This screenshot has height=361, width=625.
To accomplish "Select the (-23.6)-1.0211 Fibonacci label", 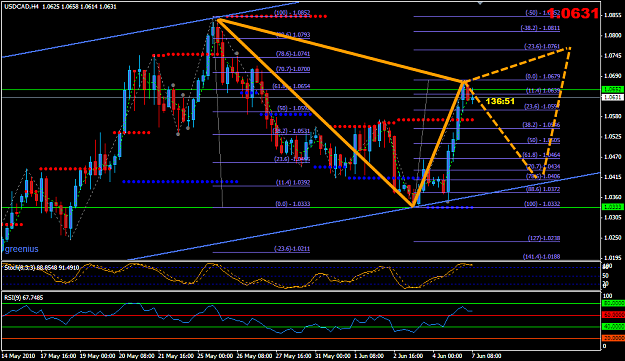I will click(x=292, y=249).
